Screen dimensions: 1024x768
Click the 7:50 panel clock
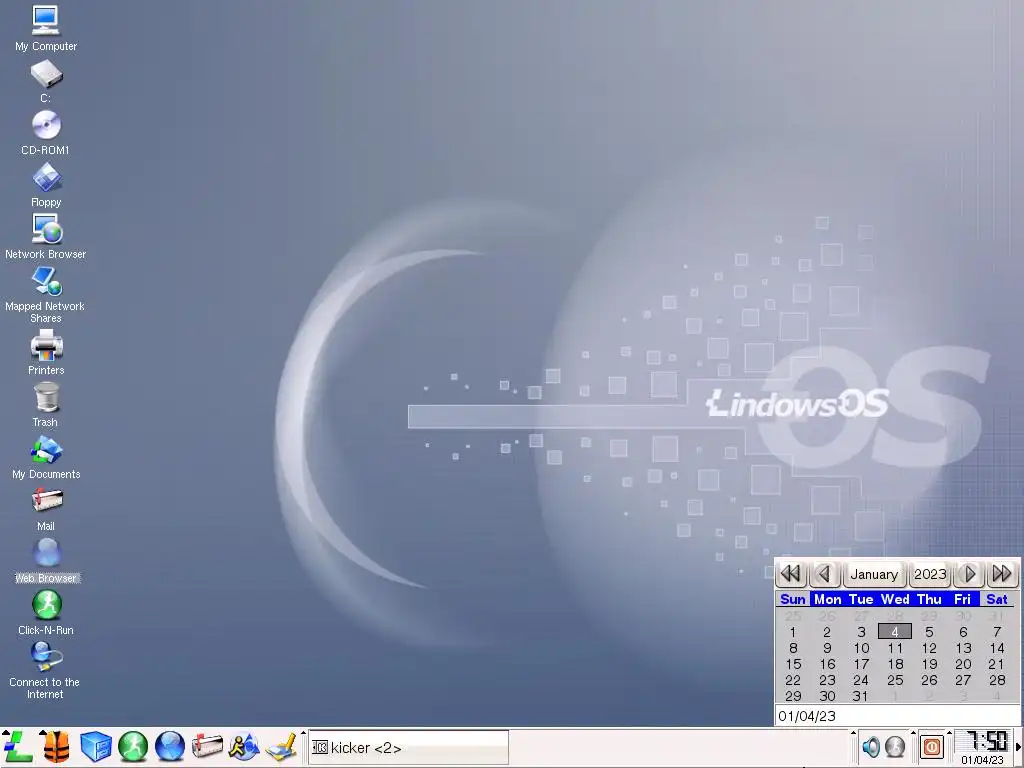[985, 741]
